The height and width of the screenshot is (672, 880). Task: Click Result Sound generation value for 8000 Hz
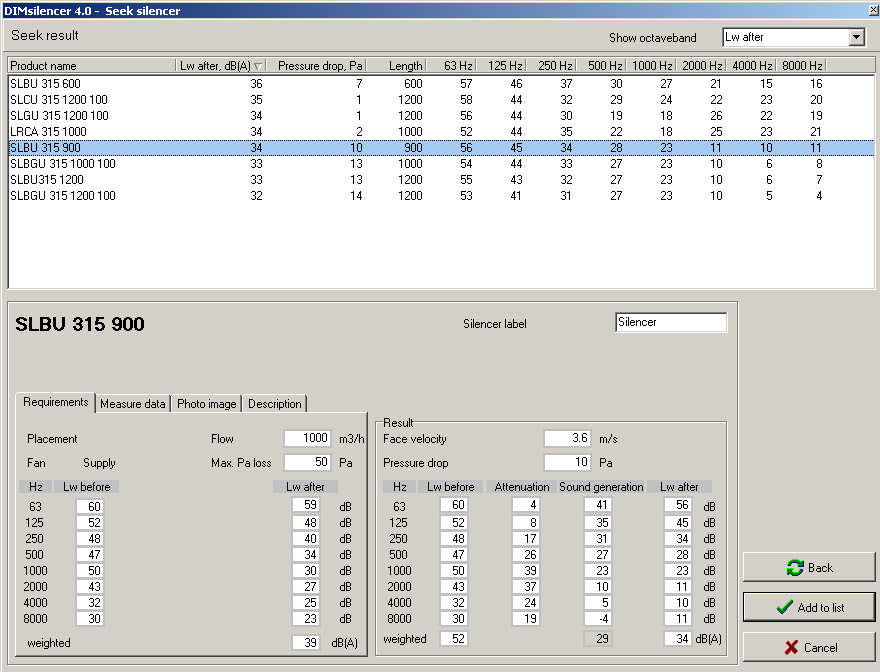click(x=598, y=619)
